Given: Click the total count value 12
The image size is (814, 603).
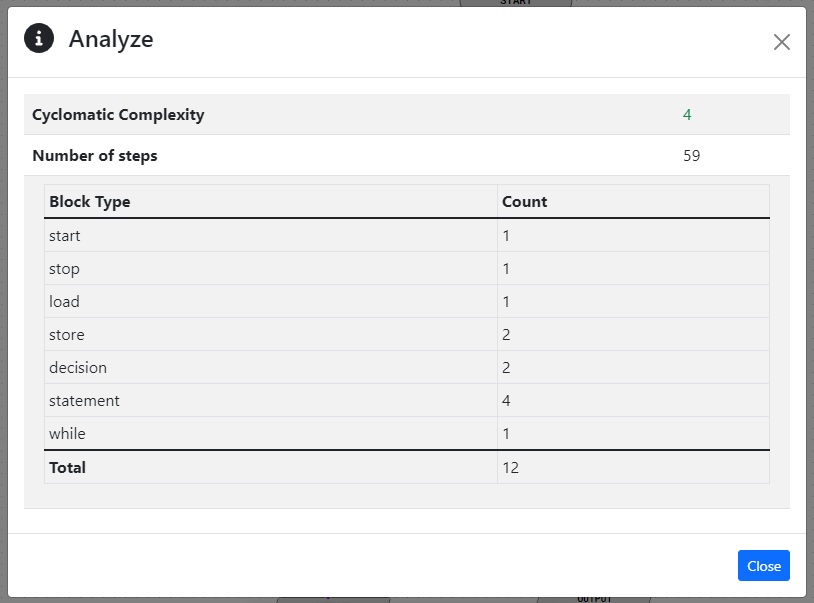Looking at the screenshot, I should coord(510,468).
